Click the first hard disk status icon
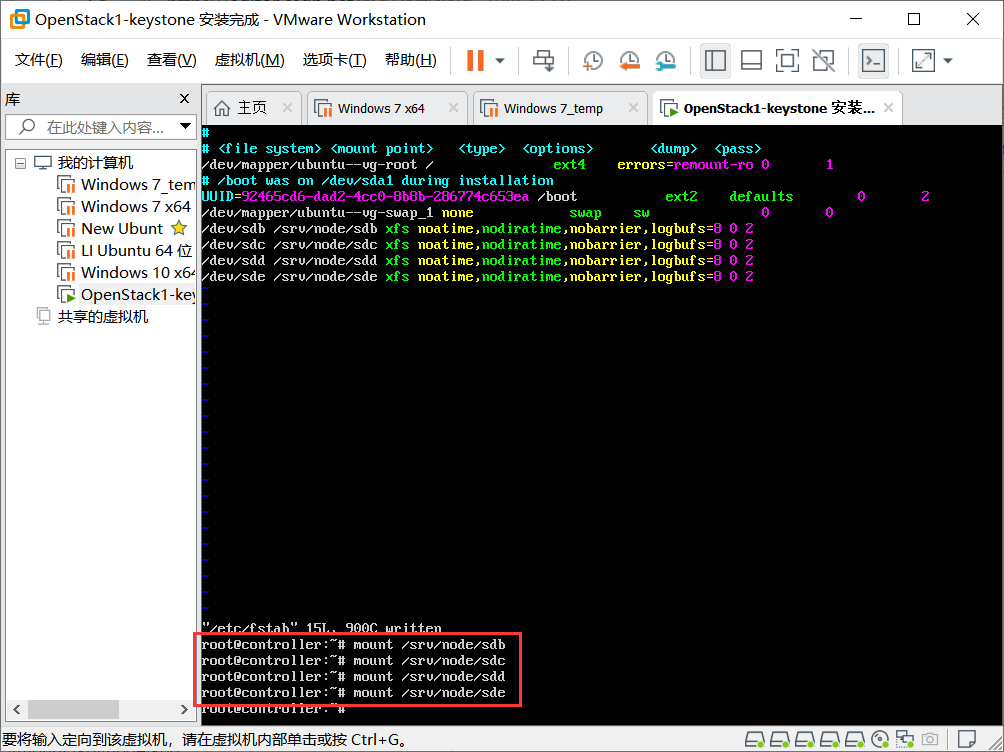1004x752 pixels. pos(754,740)
